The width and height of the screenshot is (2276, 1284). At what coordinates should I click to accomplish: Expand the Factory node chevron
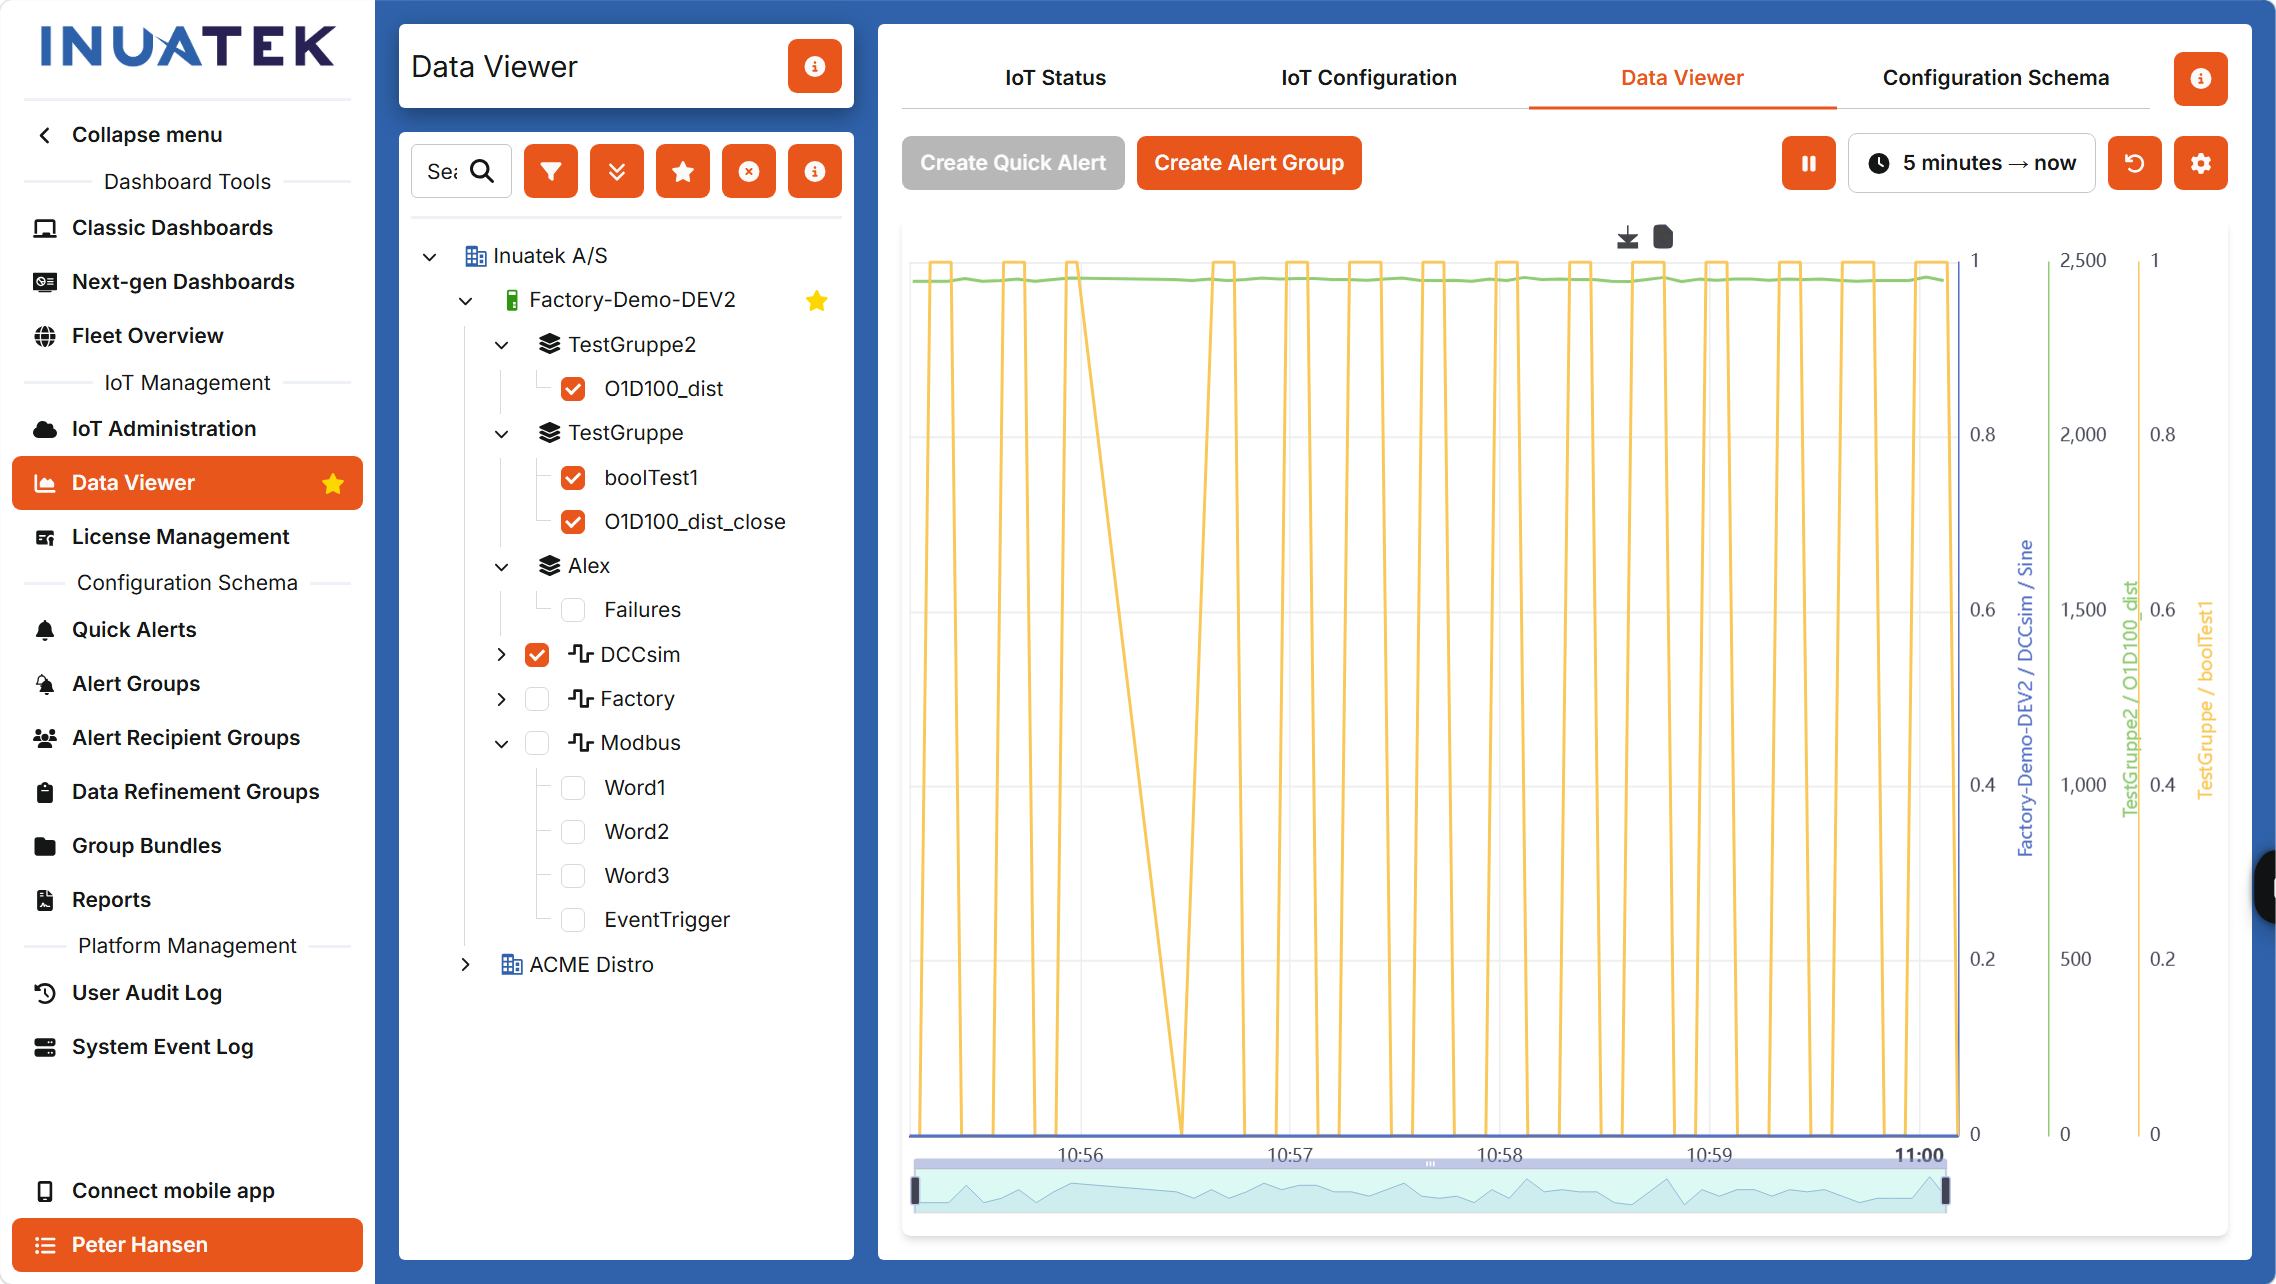502,699
